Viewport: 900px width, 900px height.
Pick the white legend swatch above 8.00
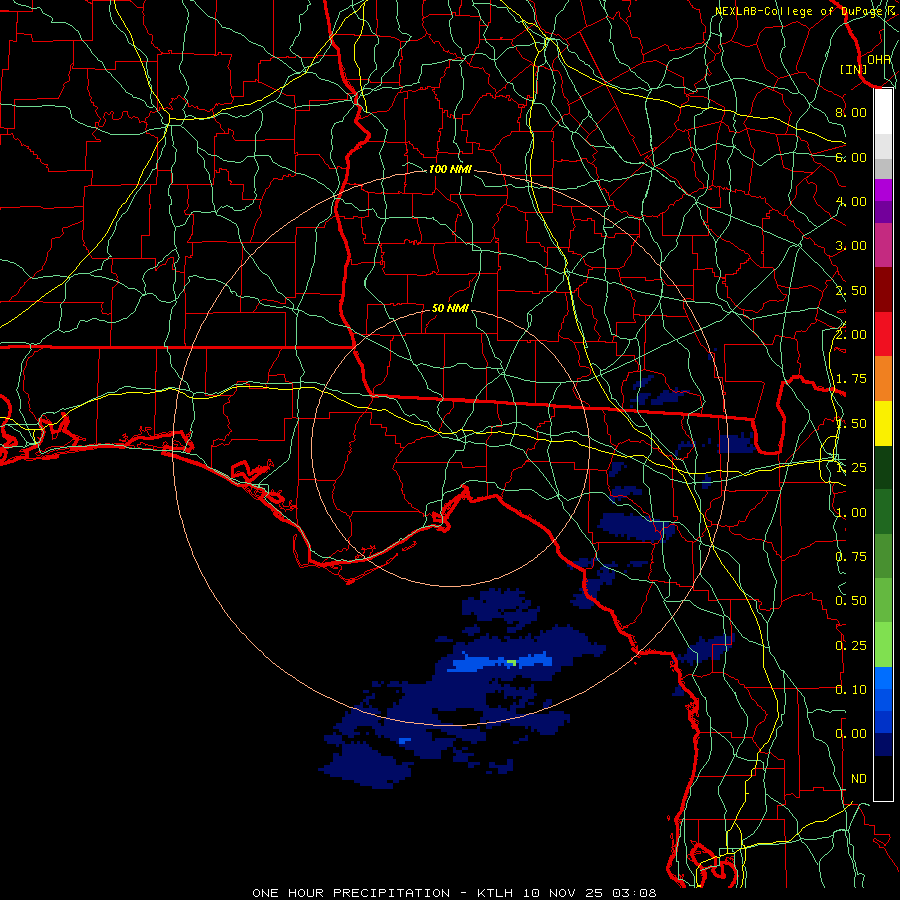point(883,112)
